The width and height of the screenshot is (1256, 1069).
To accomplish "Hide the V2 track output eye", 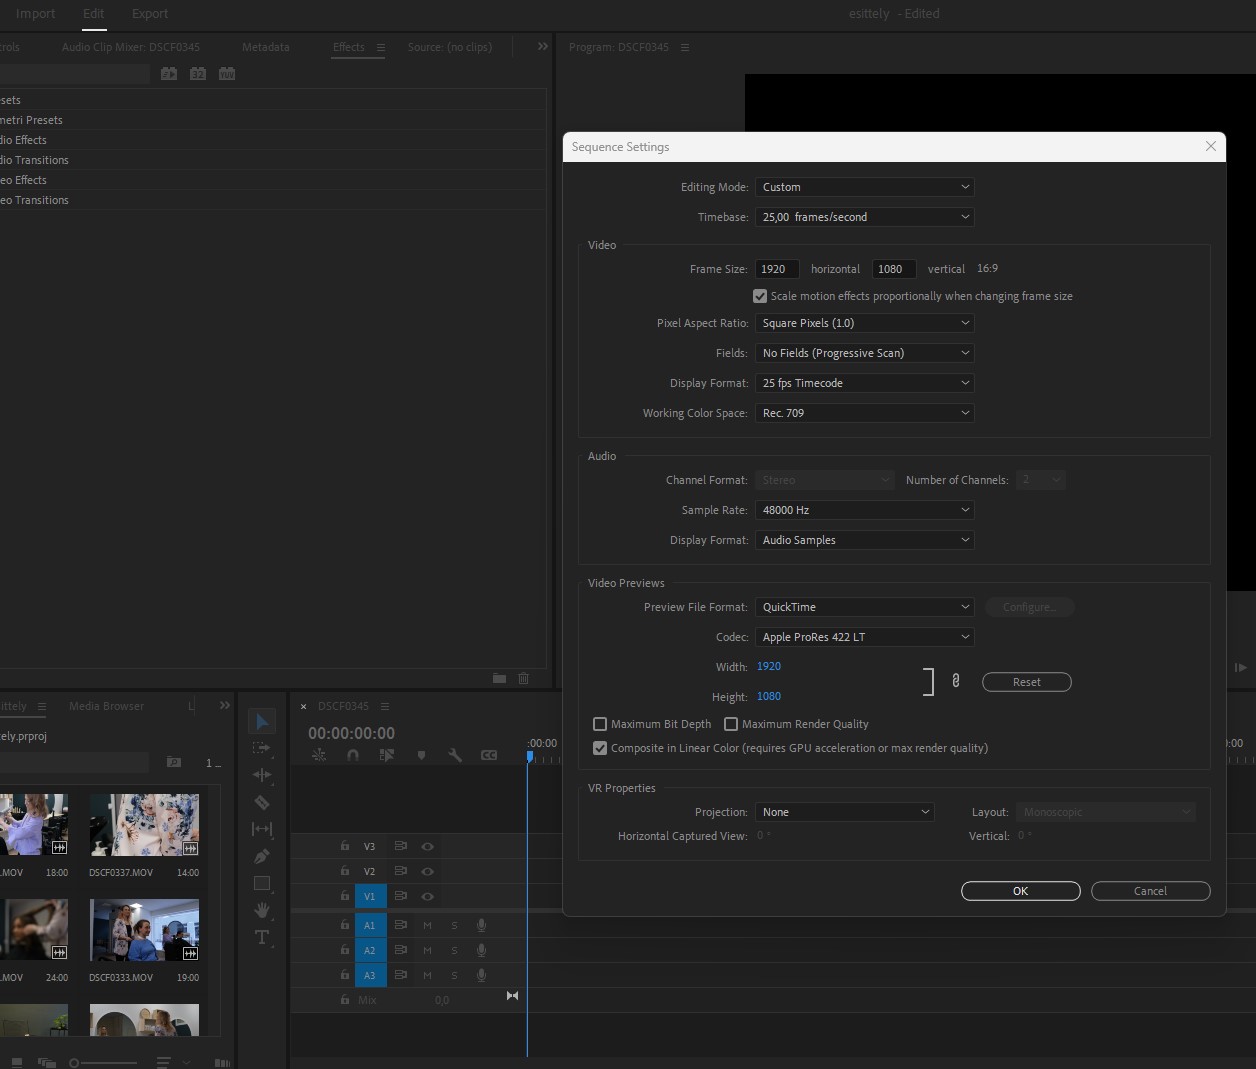I will (x=427, y=871).
